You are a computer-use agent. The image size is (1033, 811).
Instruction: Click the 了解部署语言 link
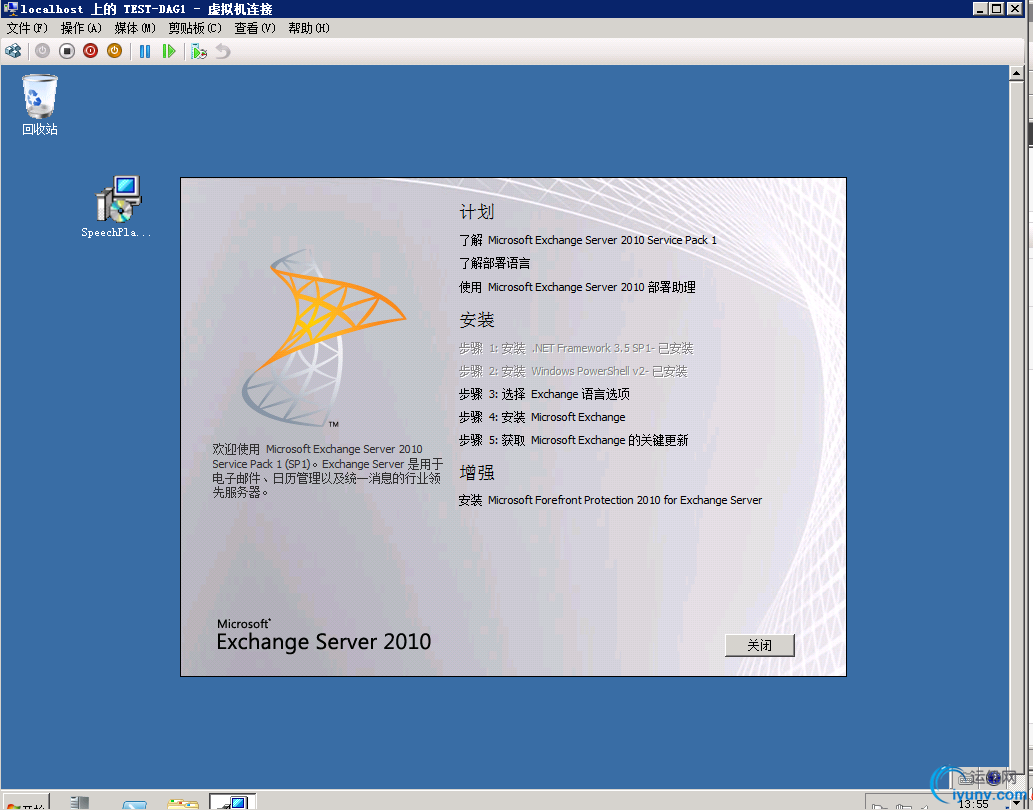pyautogui.click(x=495, y=263)
